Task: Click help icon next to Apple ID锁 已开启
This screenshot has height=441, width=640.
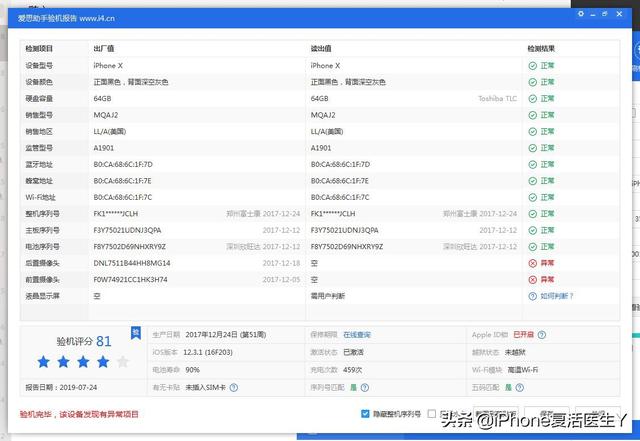Action: [542, 335]
